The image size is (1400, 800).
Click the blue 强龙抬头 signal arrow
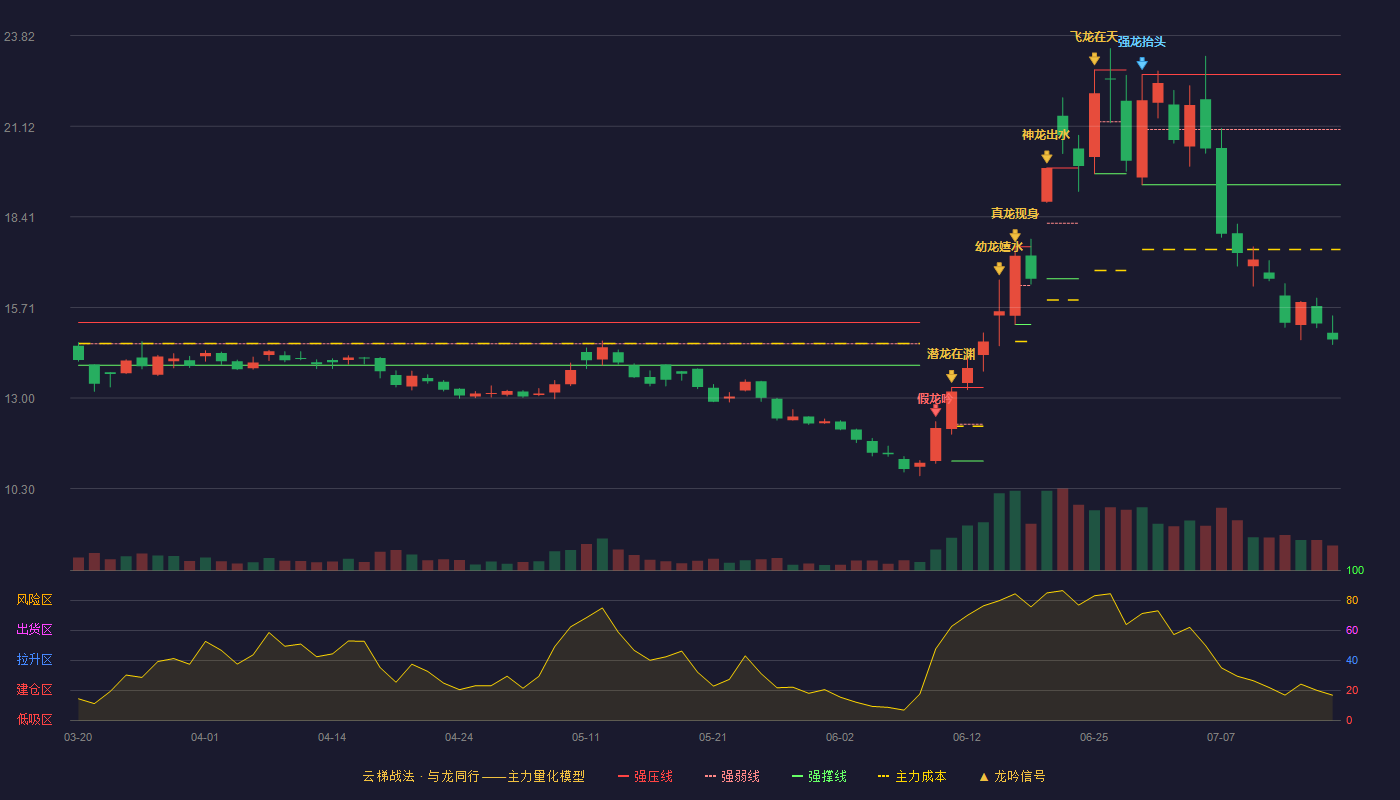(1142, 64)
